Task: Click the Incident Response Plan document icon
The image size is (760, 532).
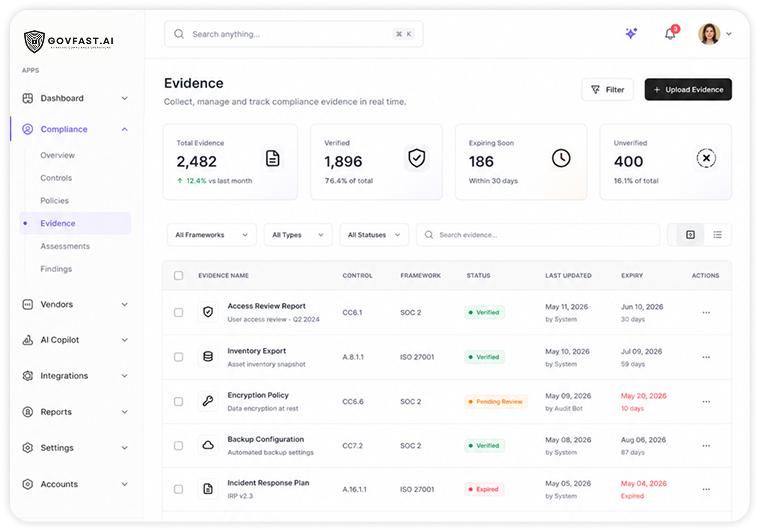Action: (208, 489)
